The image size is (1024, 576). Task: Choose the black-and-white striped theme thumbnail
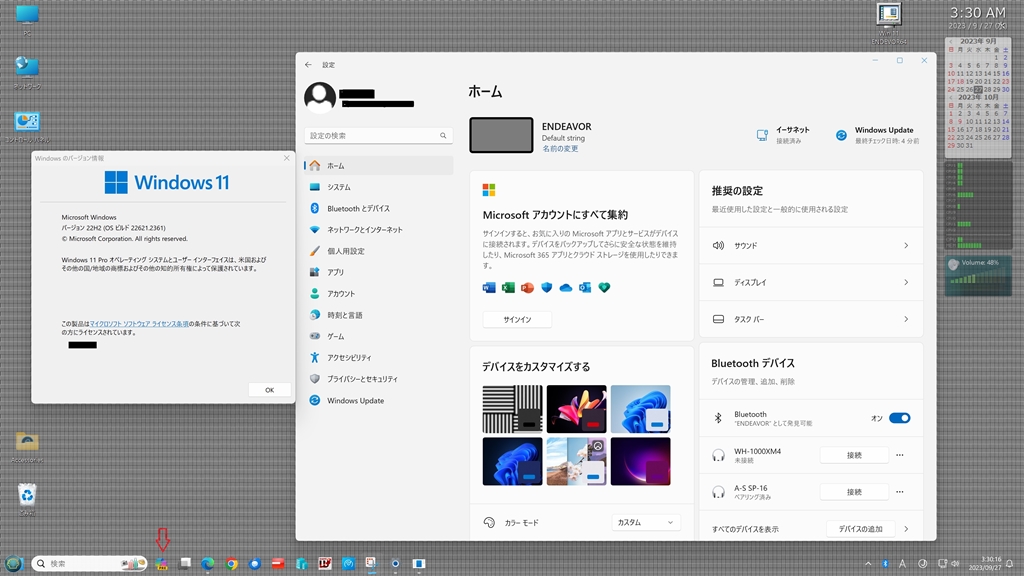tap(512, 408)
